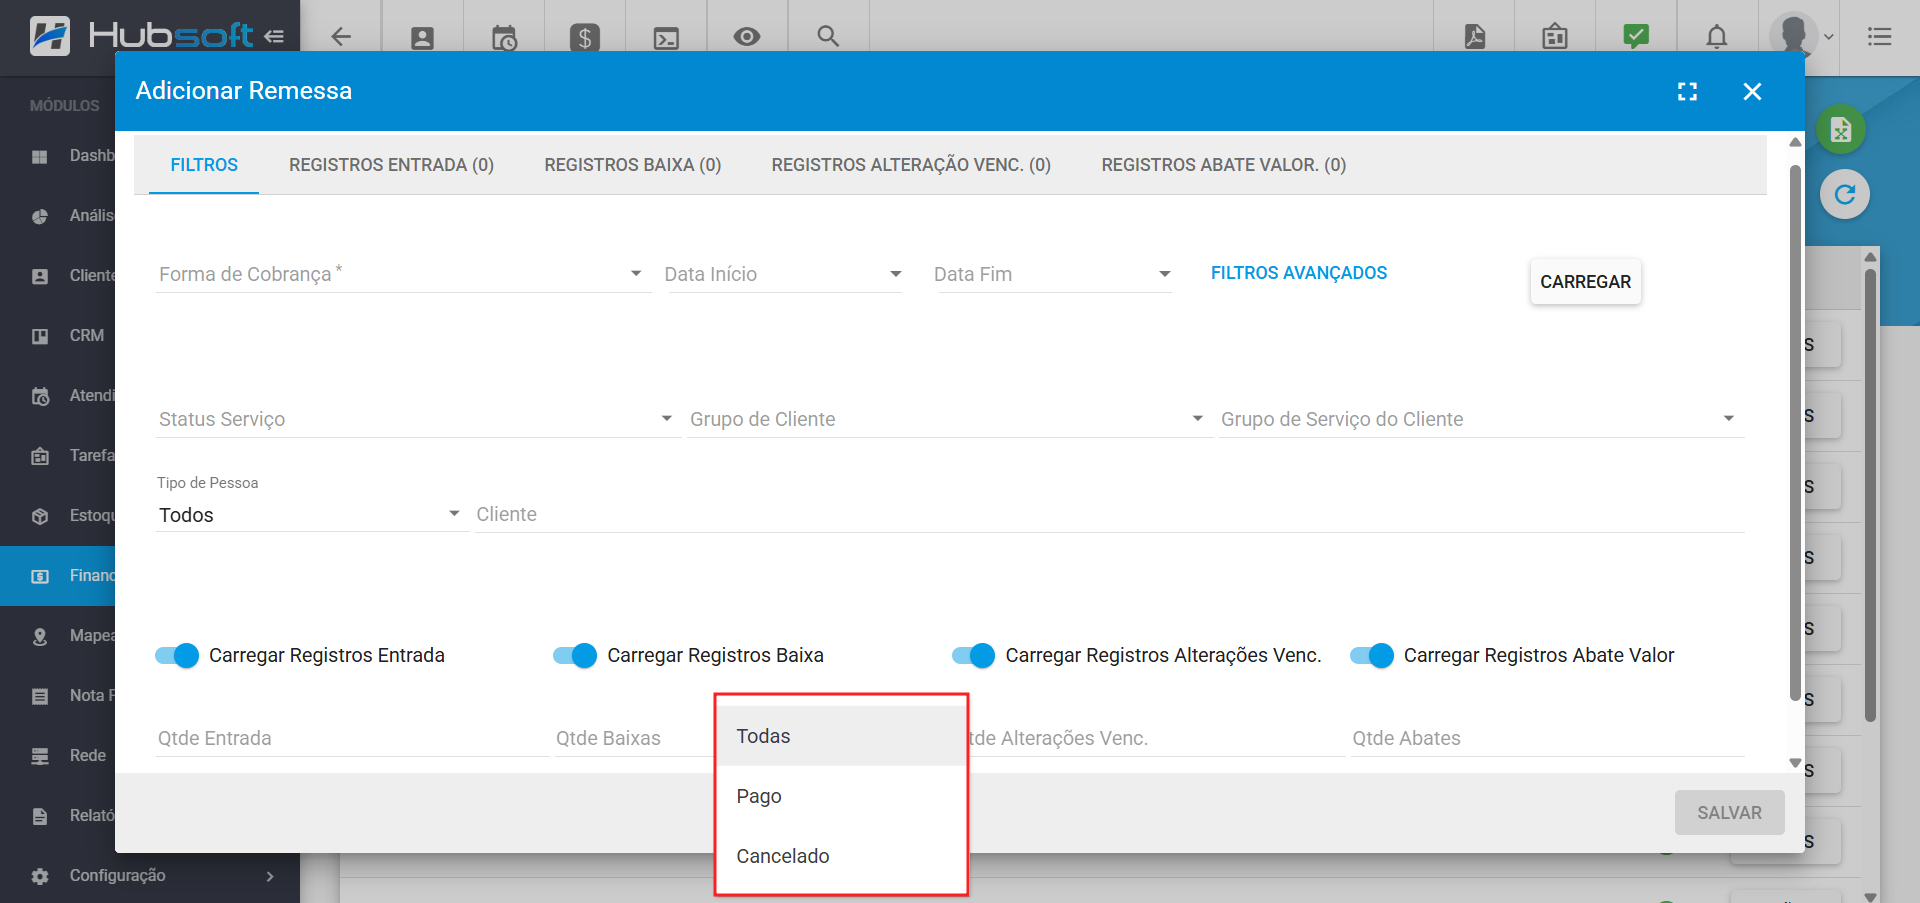Open the Filtros Avançados link
This screenshot has height=903, width=1920.
pyautogui.click(x=1298, y=273)
